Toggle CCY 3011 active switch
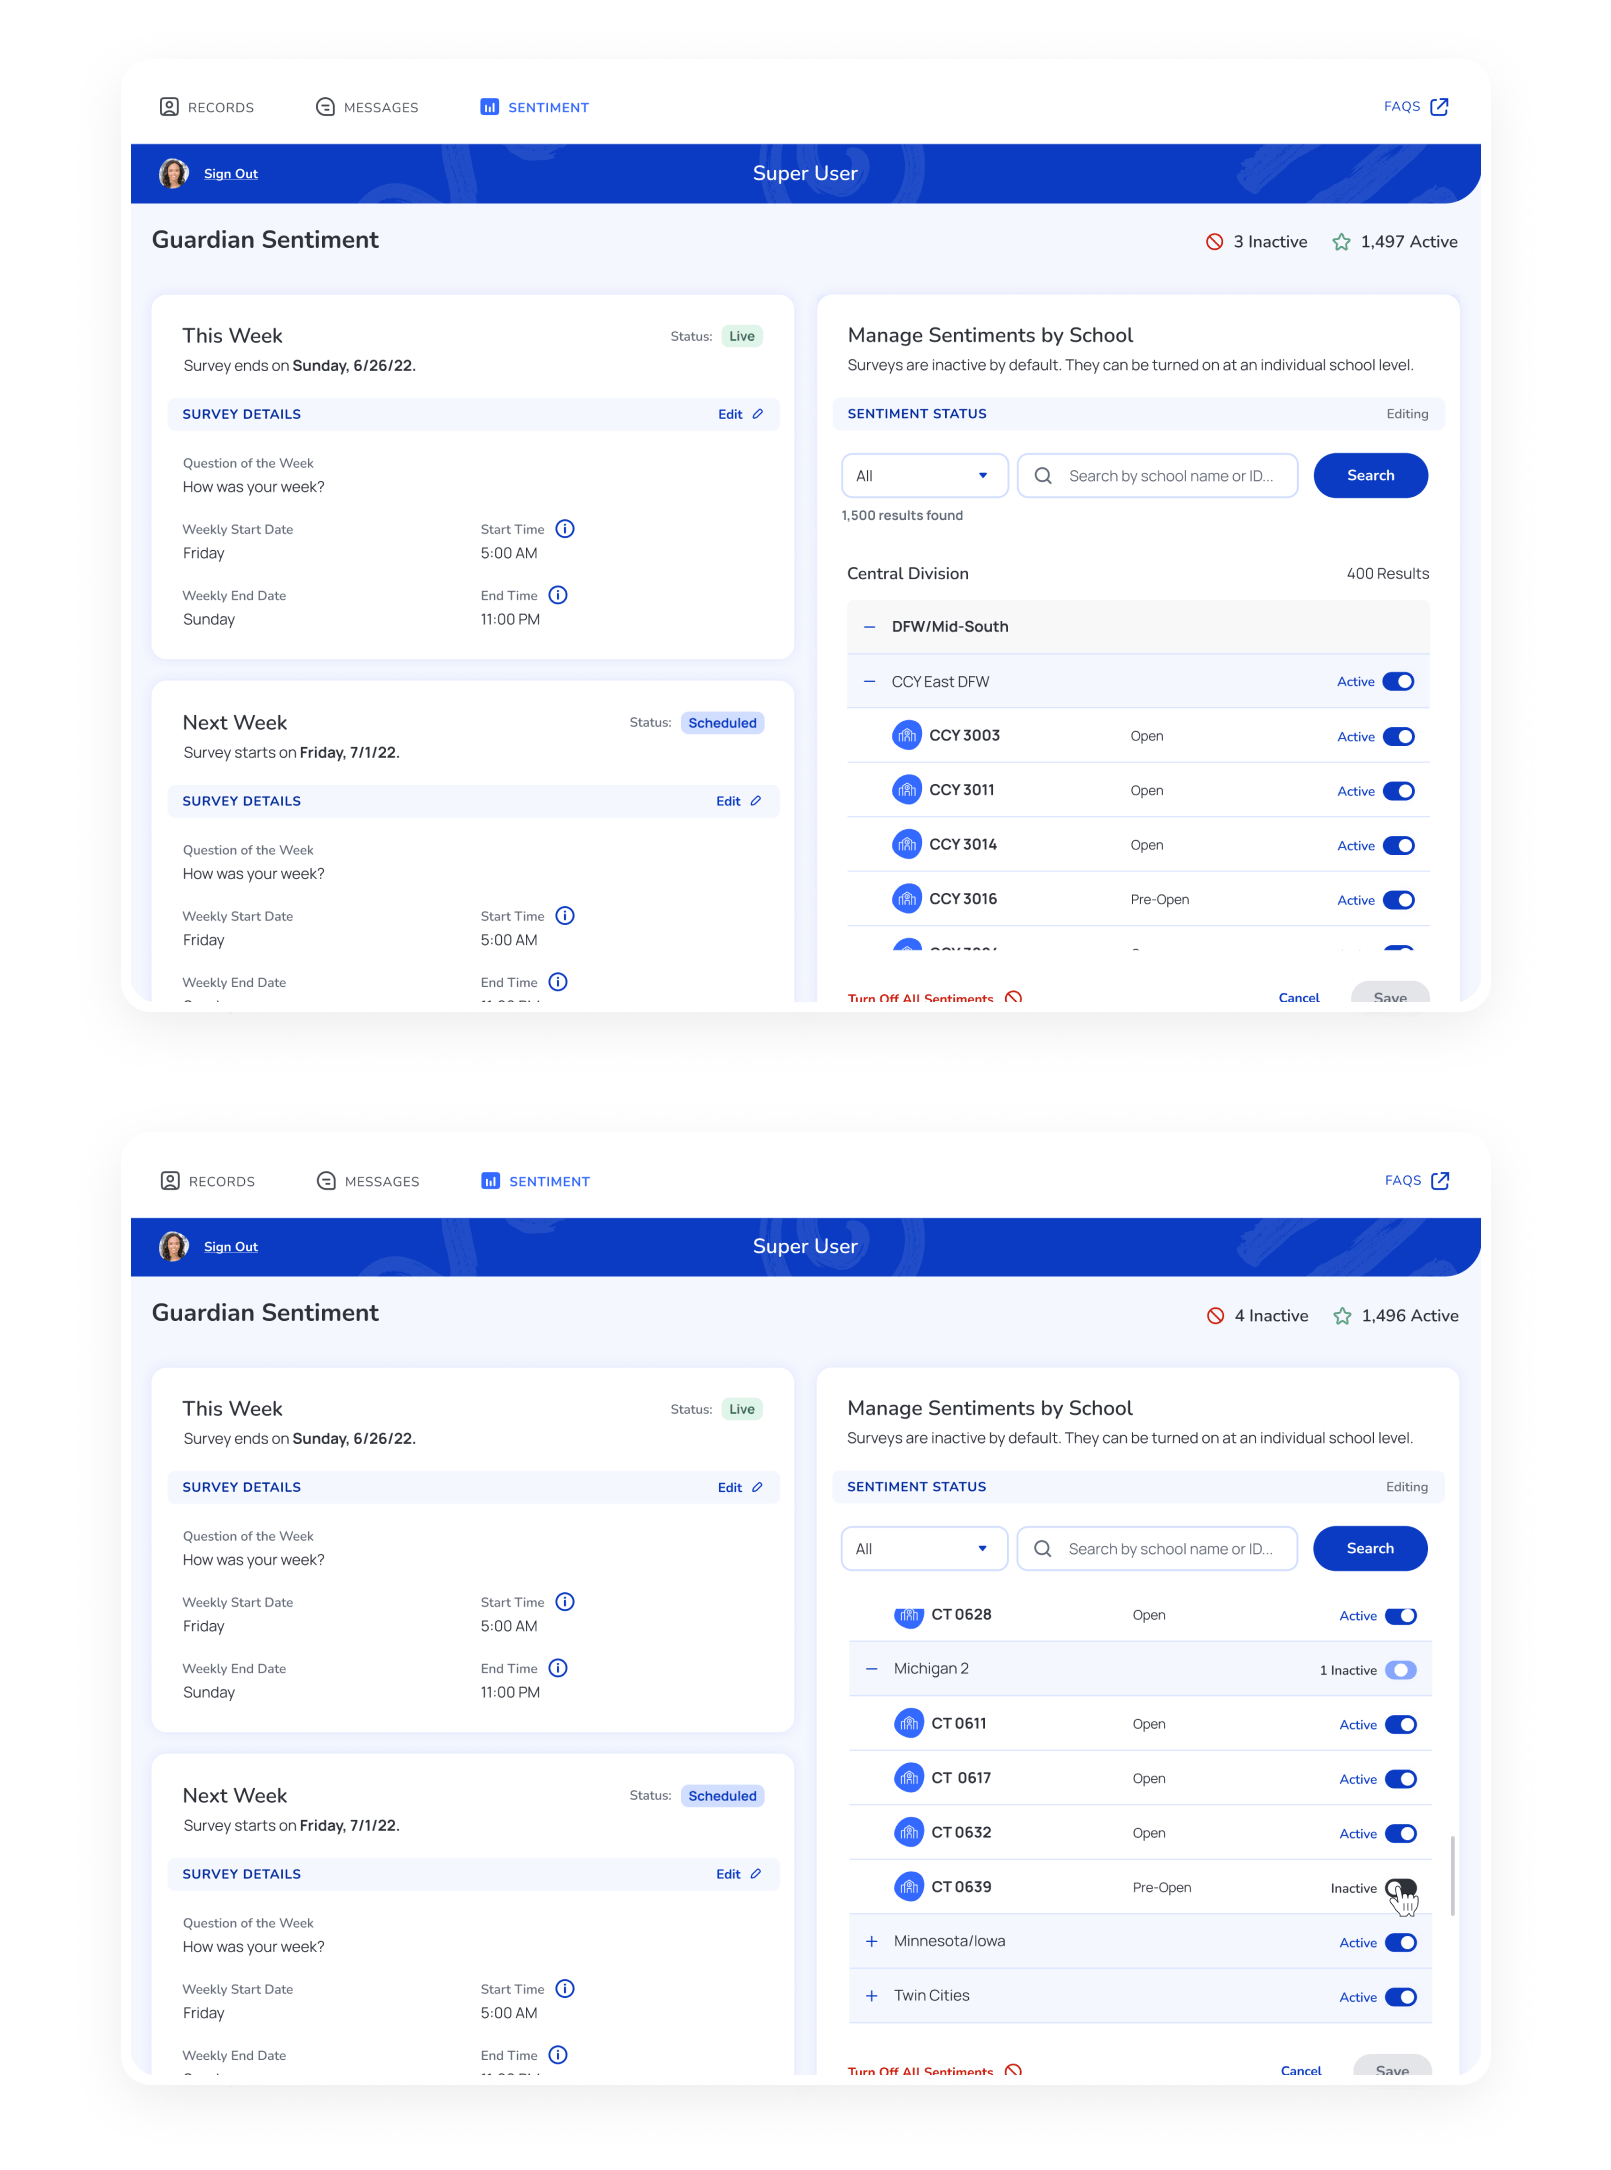The image size is (1611, 2170). coord(1399,791)
